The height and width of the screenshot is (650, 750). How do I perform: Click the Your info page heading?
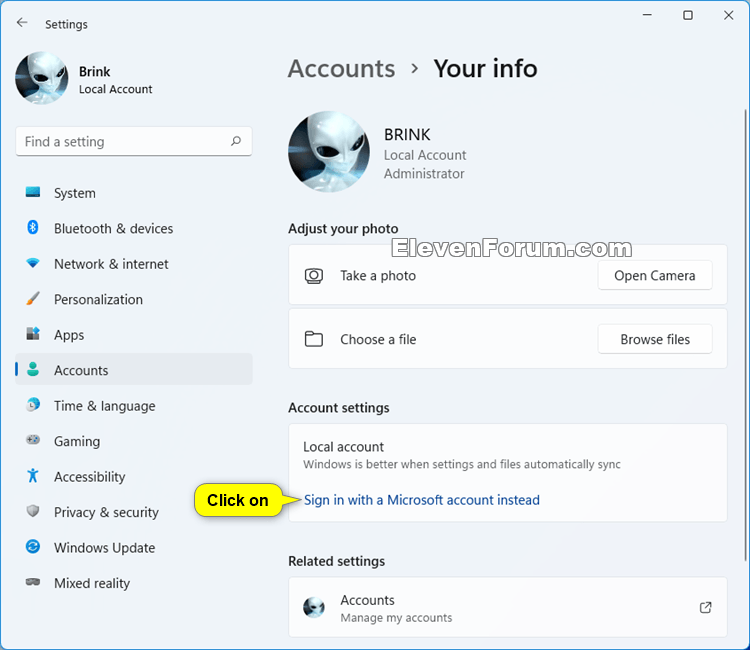(x=485, y=68)
